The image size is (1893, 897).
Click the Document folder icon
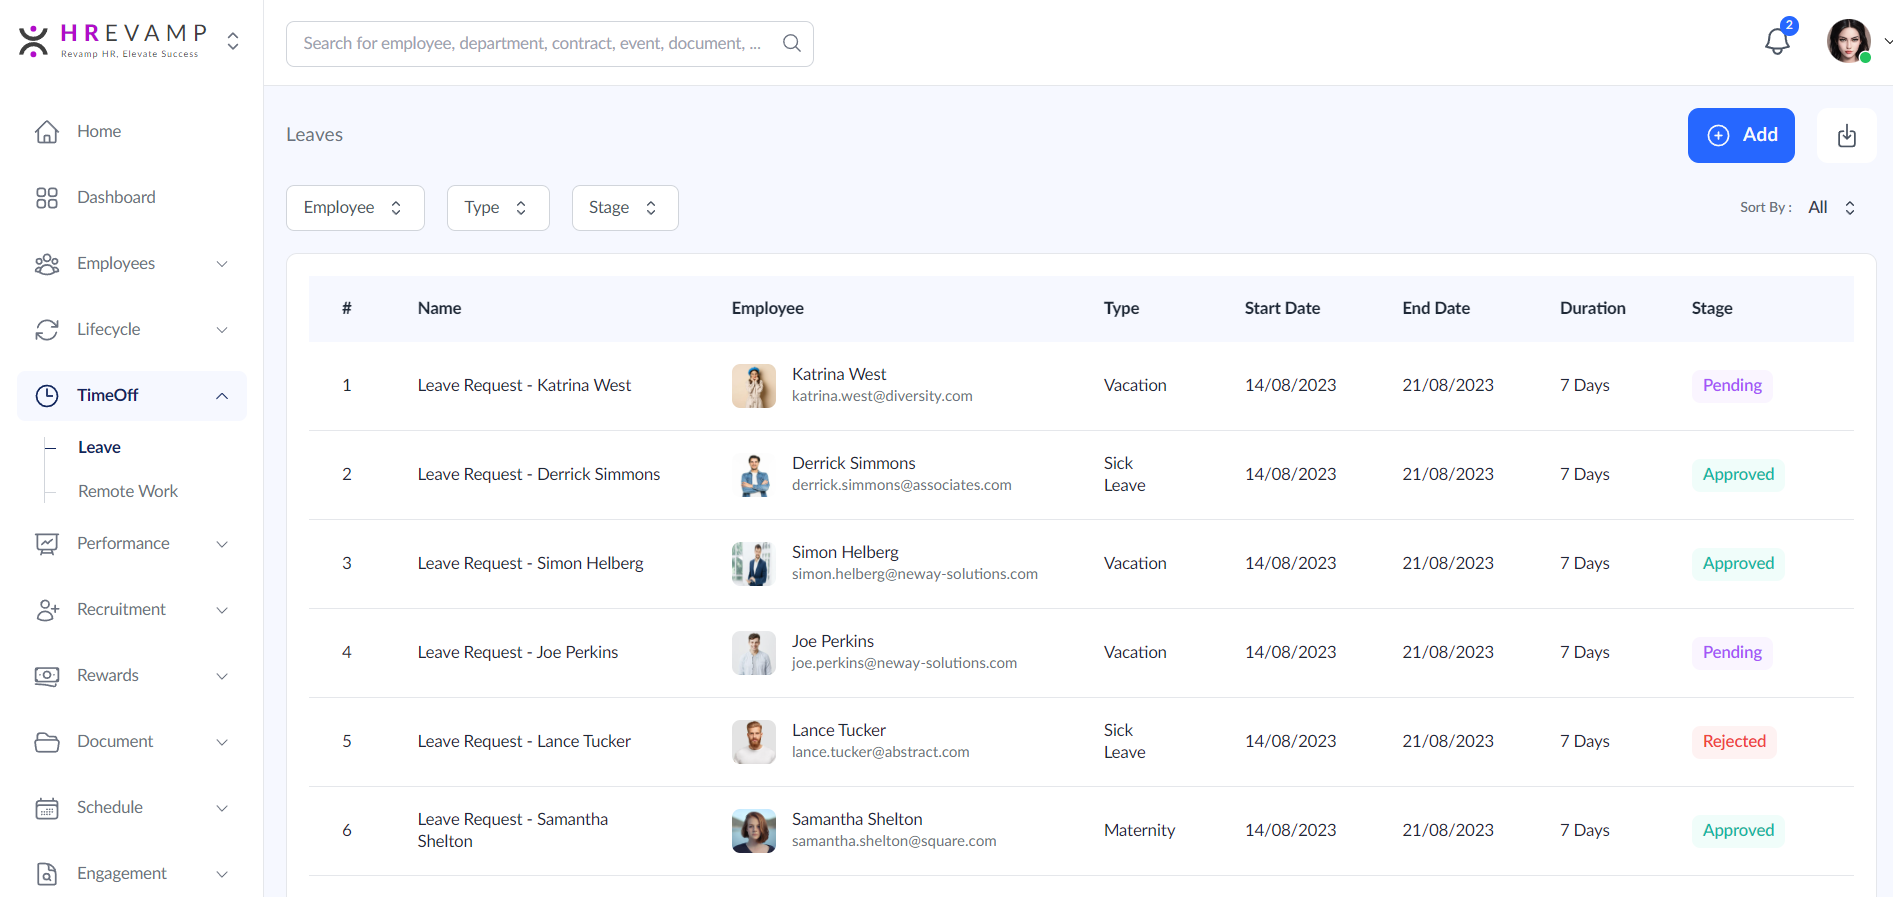[47, 742]
